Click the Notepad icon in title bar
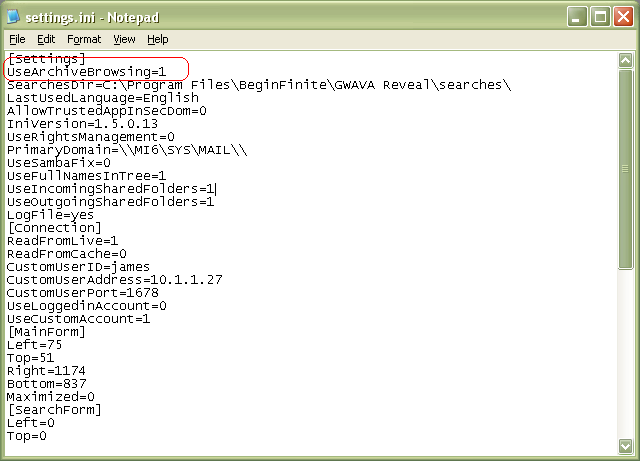Screen dimensions: 640x461 (x=13, y=17)
